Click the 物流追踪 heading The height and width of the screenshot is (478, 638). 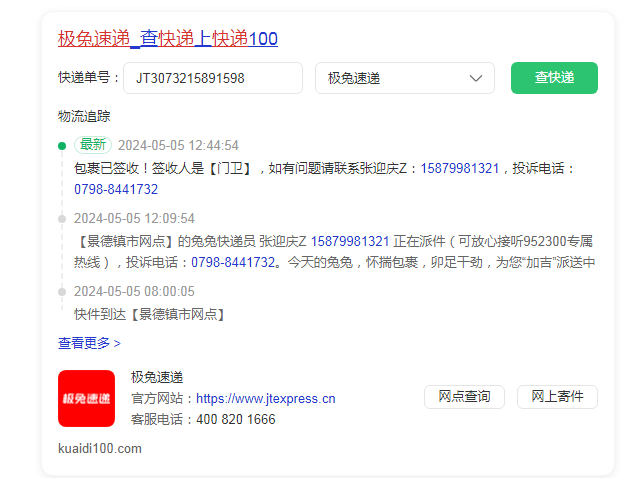click(84, 116)
